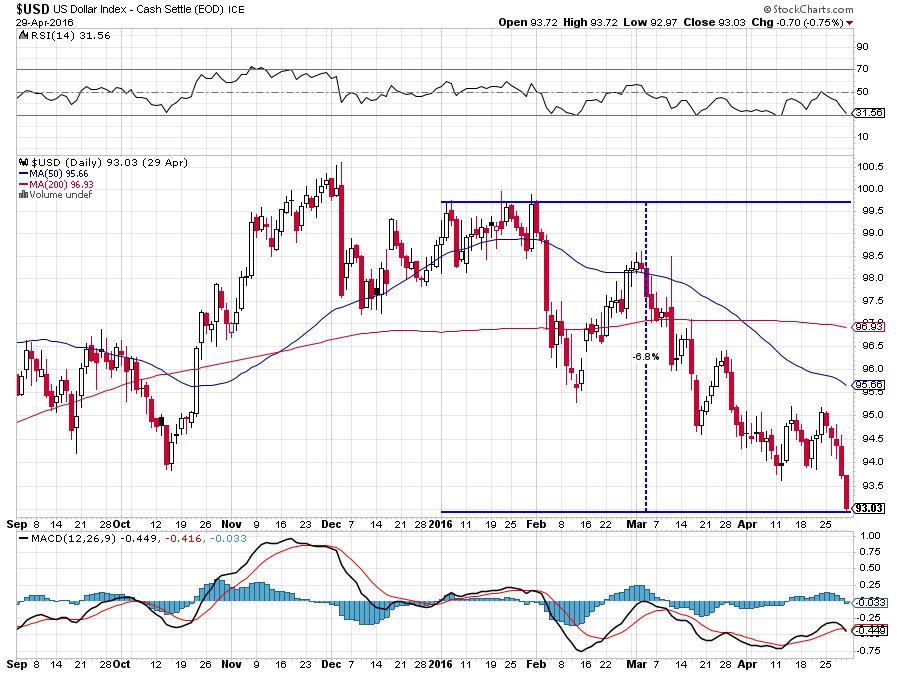Click the RSI(14) indicator icon
This screenshot has height=673, width=900.
(x=21, y=34)
